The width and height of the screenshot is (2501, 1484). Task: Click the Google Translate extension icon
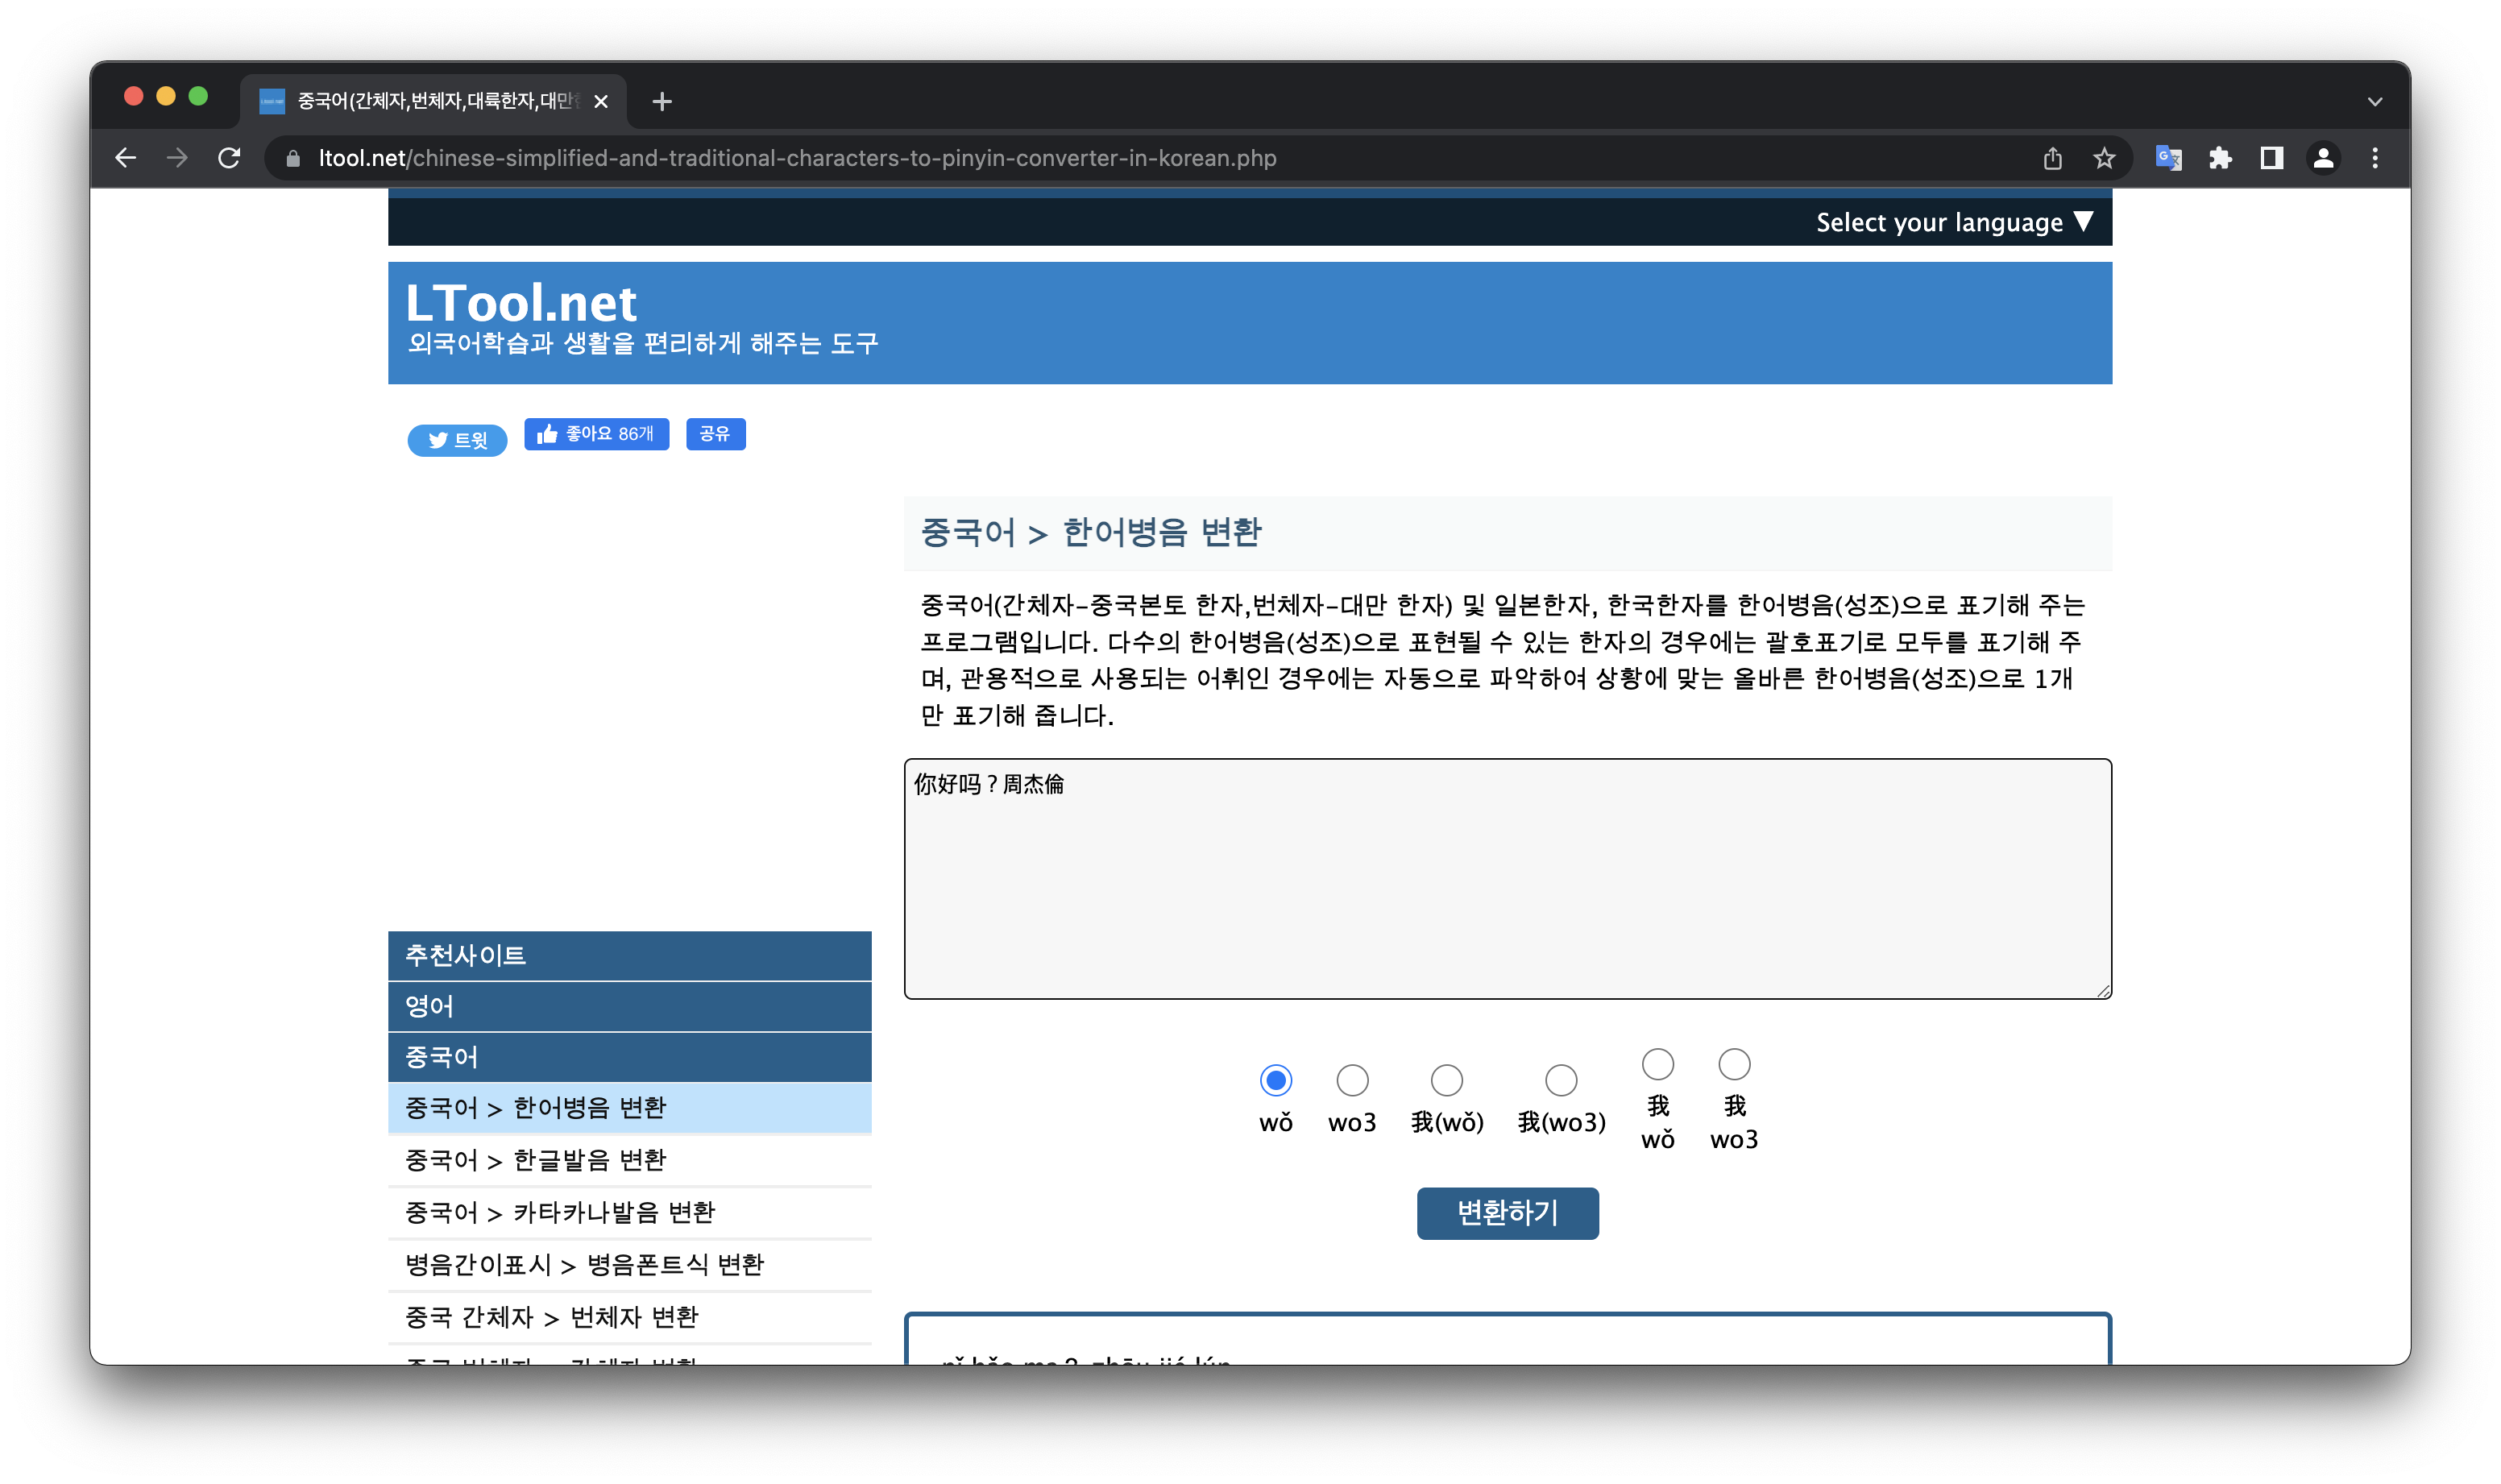2168,158
